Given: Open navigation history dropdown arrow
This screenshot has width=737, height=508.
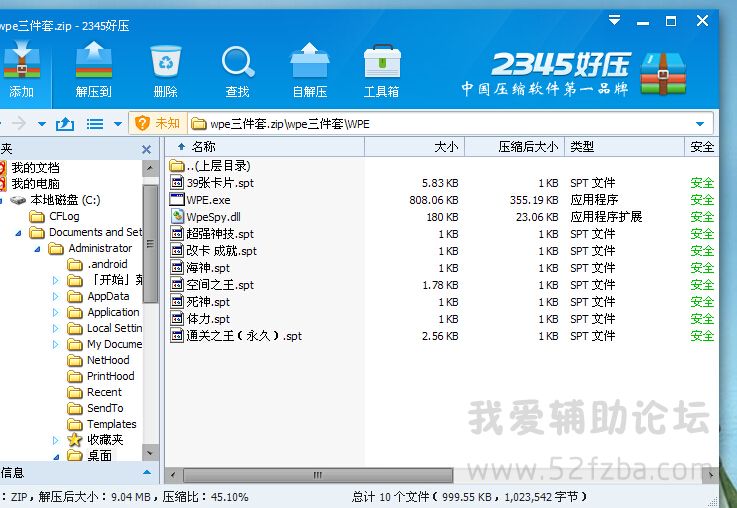Looking at the screenshot, I should pyautogui.click(x=42, y=124).
